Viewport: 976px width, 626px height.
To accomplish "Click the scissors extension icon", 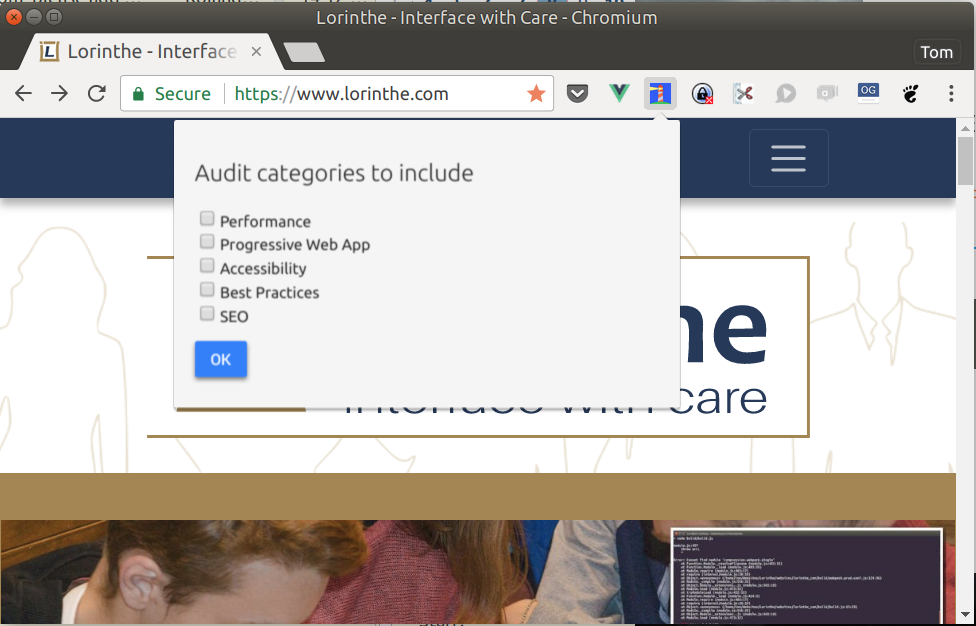I will [x=744, y=94].
